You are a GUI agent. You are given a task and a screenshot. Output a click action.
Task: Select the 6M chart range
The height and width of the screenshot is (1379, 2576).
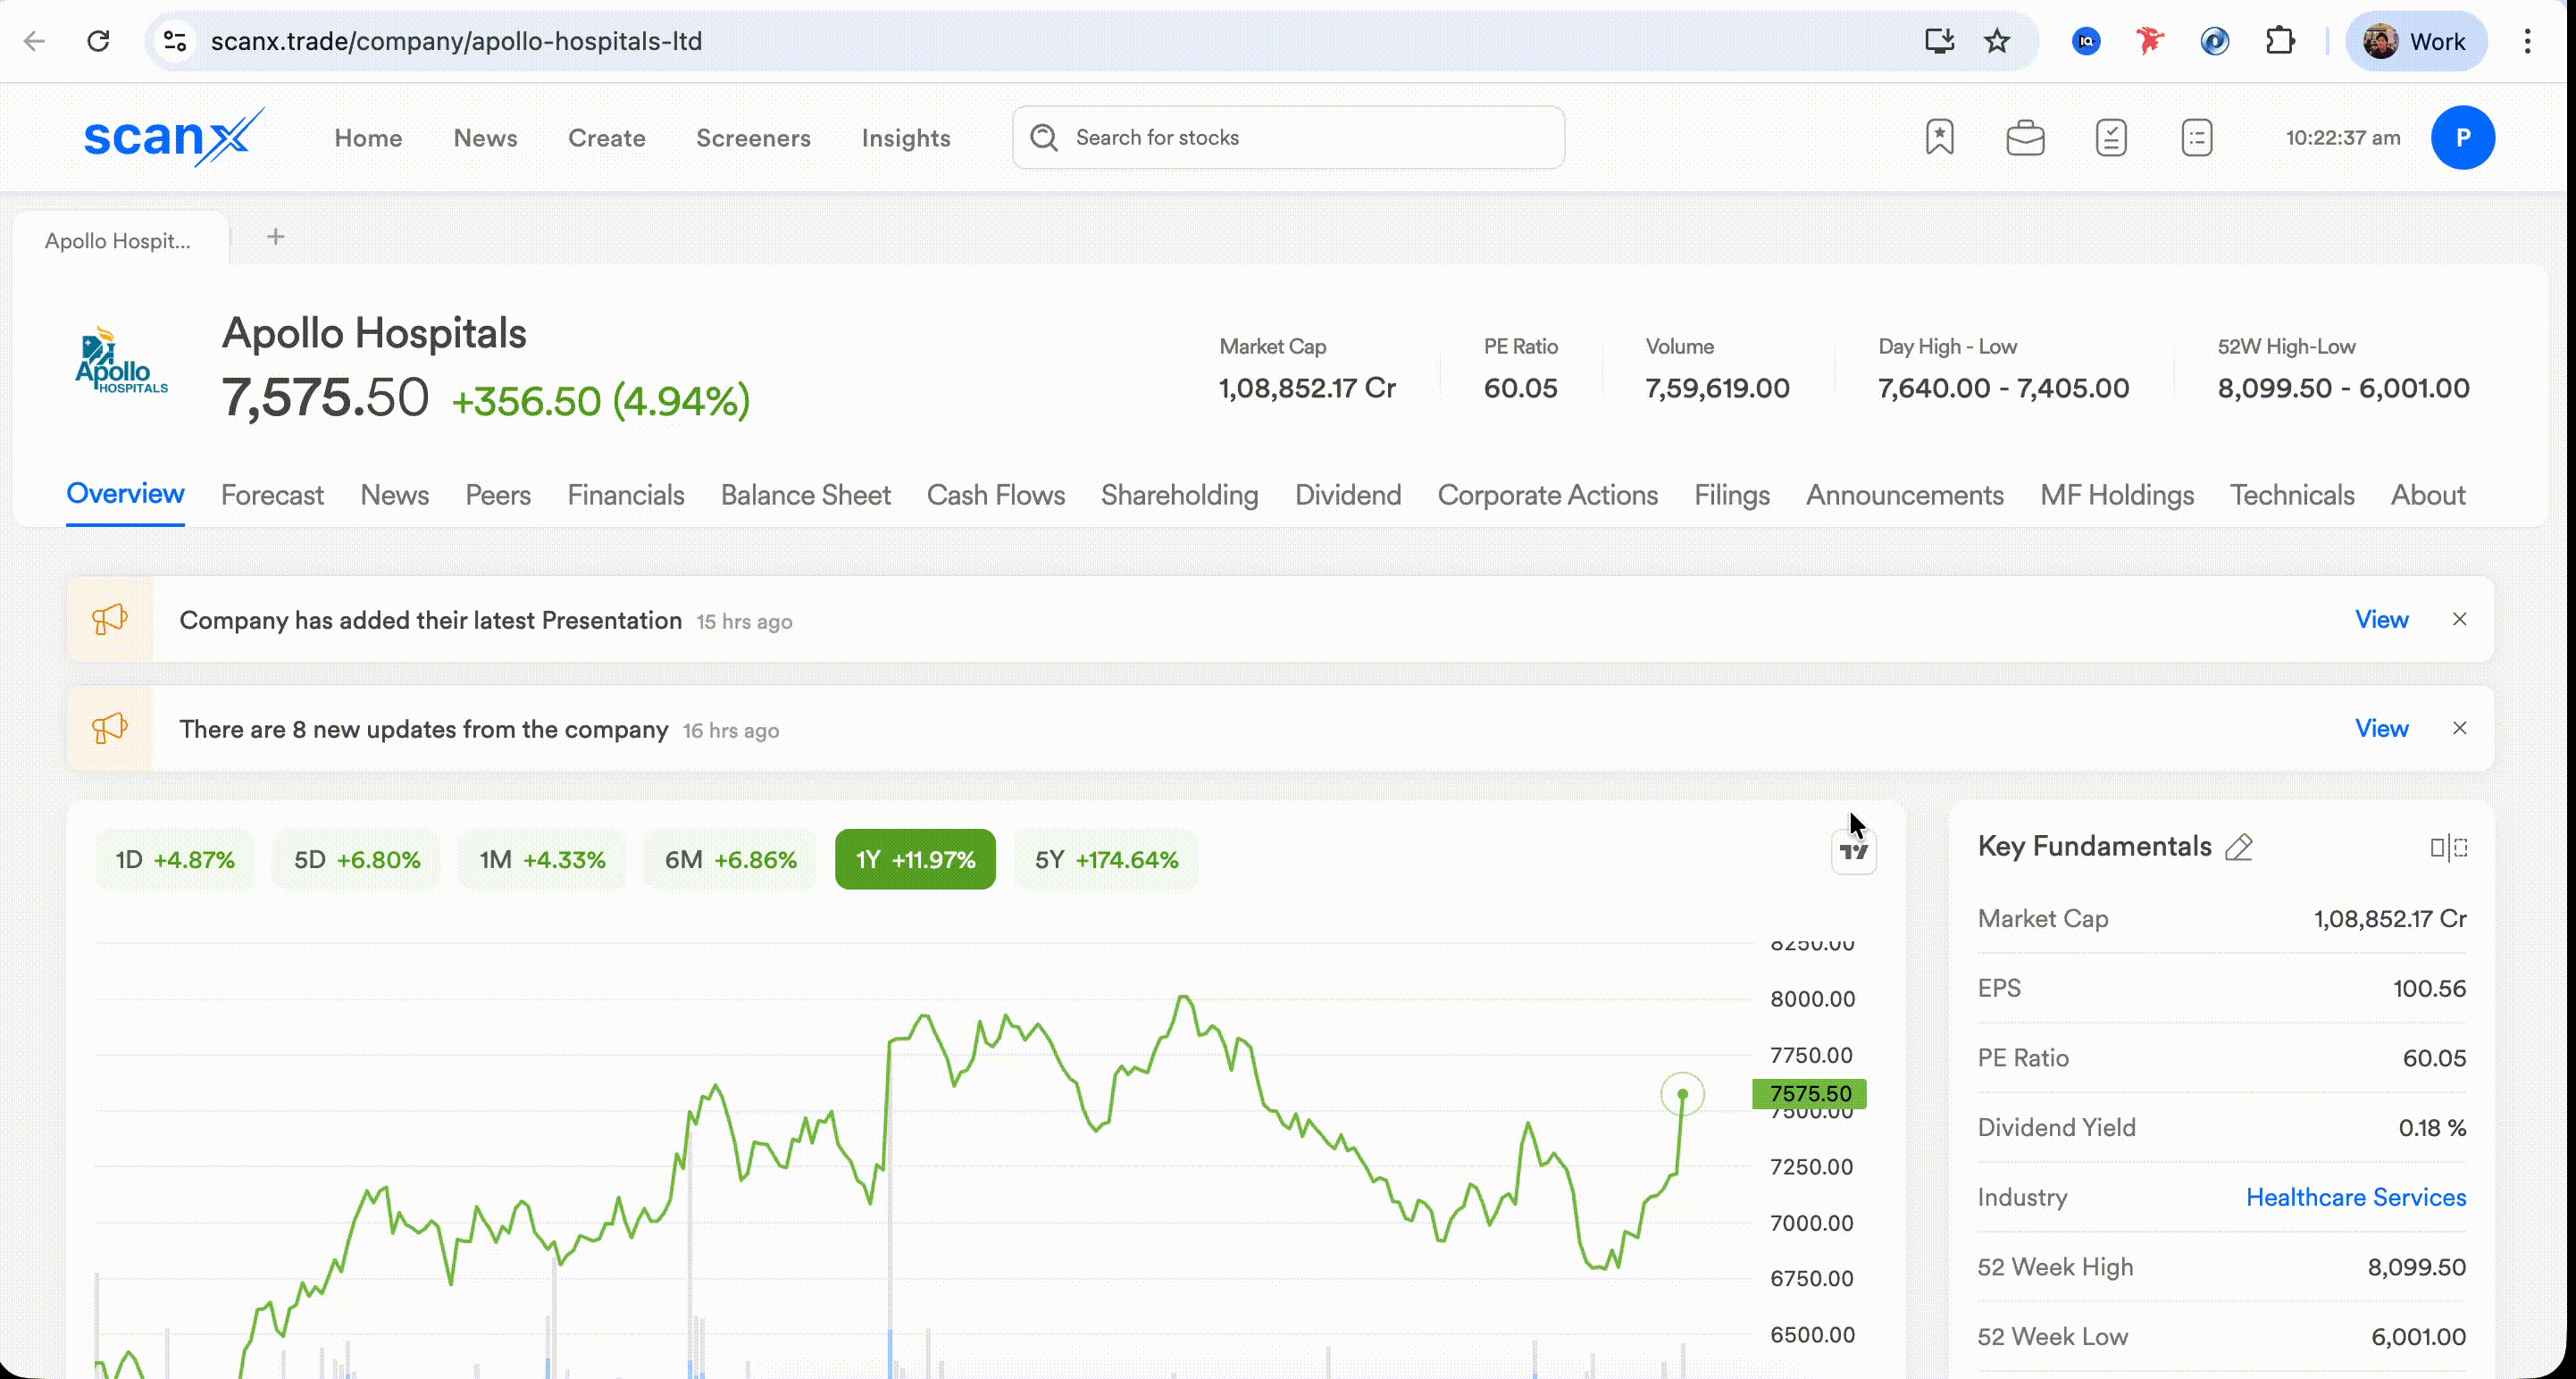(731, 859)
